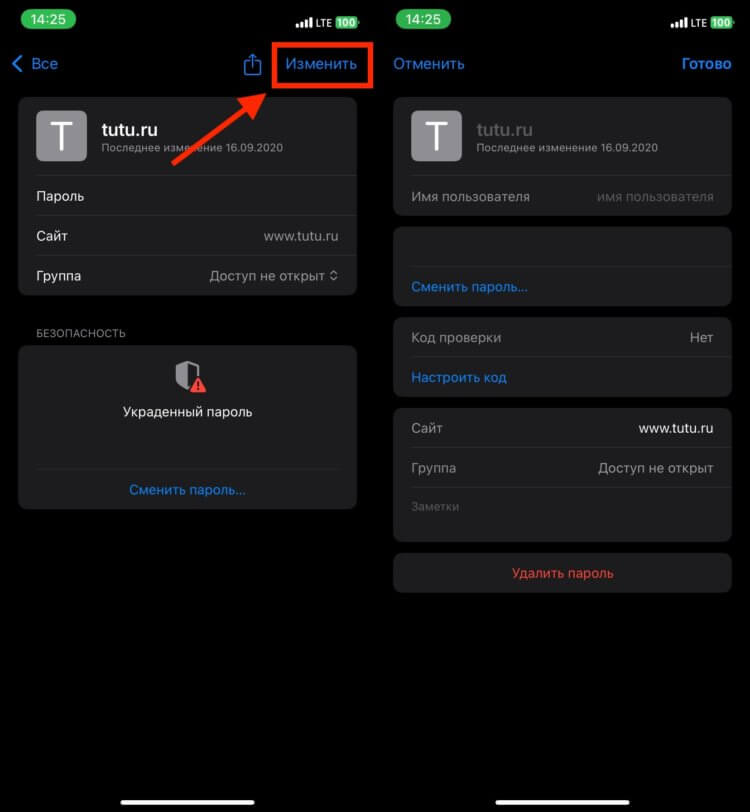
Task: Tap the stolen password shield warning icon
Action: tap(190, 376)
